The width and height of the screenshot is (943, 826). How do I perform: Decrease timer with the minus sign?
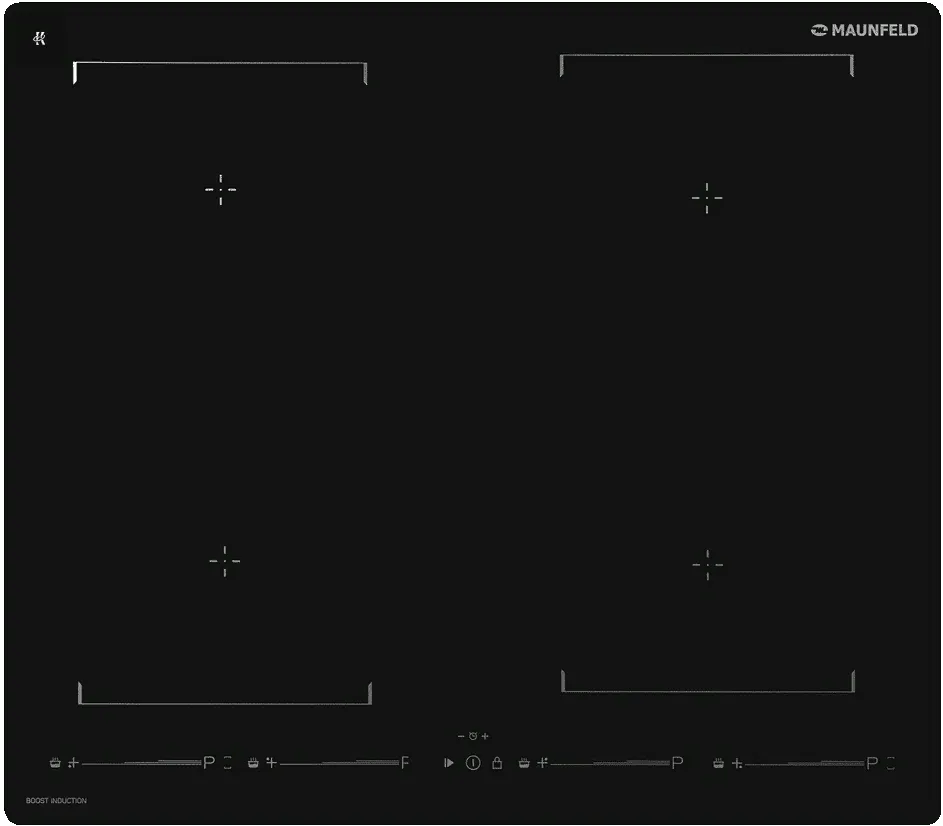(x=461, y=737)
